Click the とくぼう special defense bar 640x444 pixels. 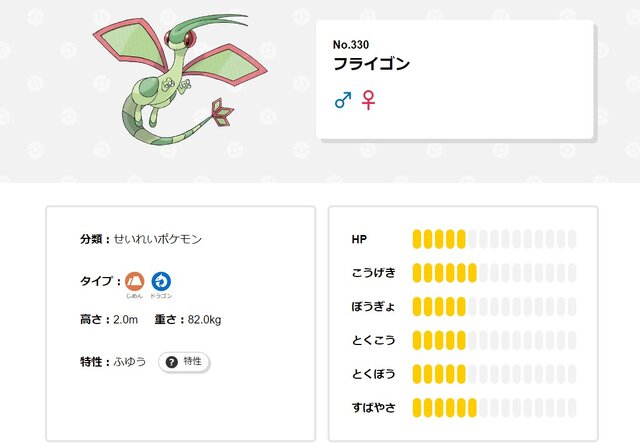494,374
